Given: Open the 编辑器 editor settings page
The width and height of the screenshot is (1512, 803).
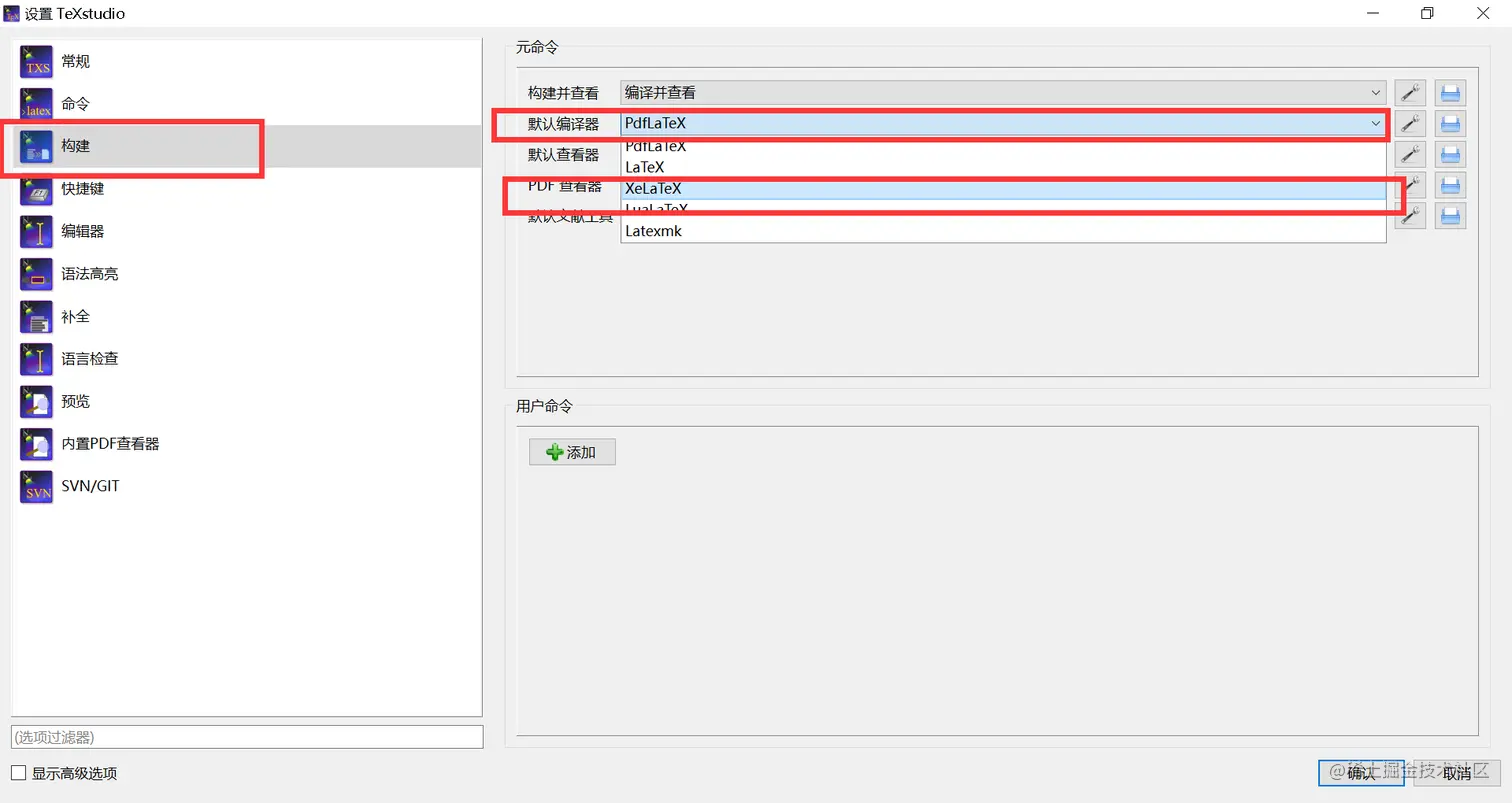Looking at the screenshot, I should pyautogui.click(x=246, y=231).
